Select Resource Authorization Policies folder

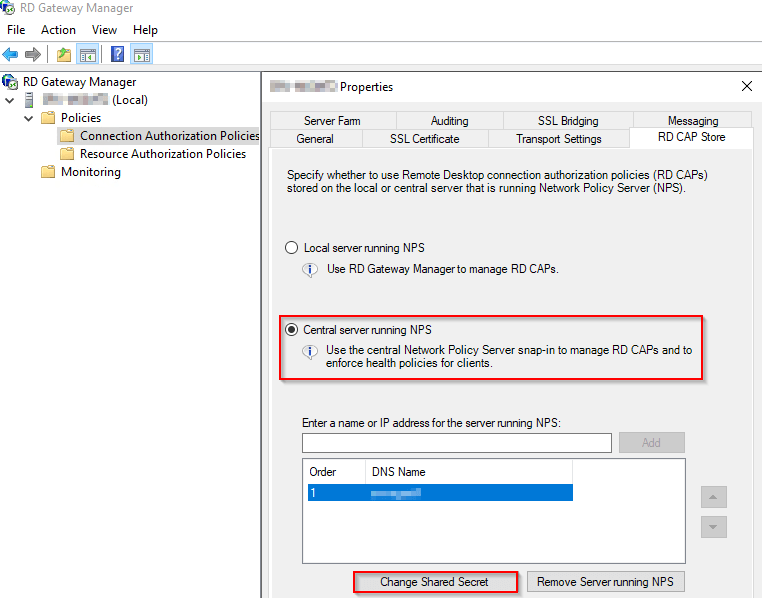(x=162, y=154)
